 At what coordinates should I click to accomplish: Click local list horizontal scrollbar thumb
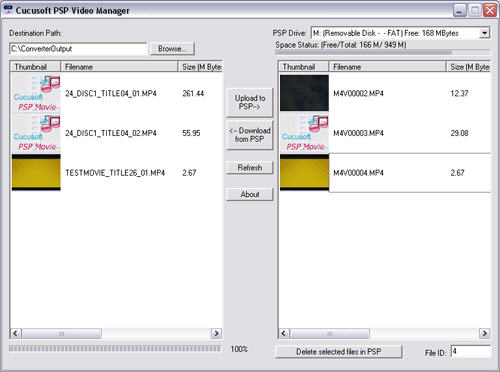click(x=62, y=333)
